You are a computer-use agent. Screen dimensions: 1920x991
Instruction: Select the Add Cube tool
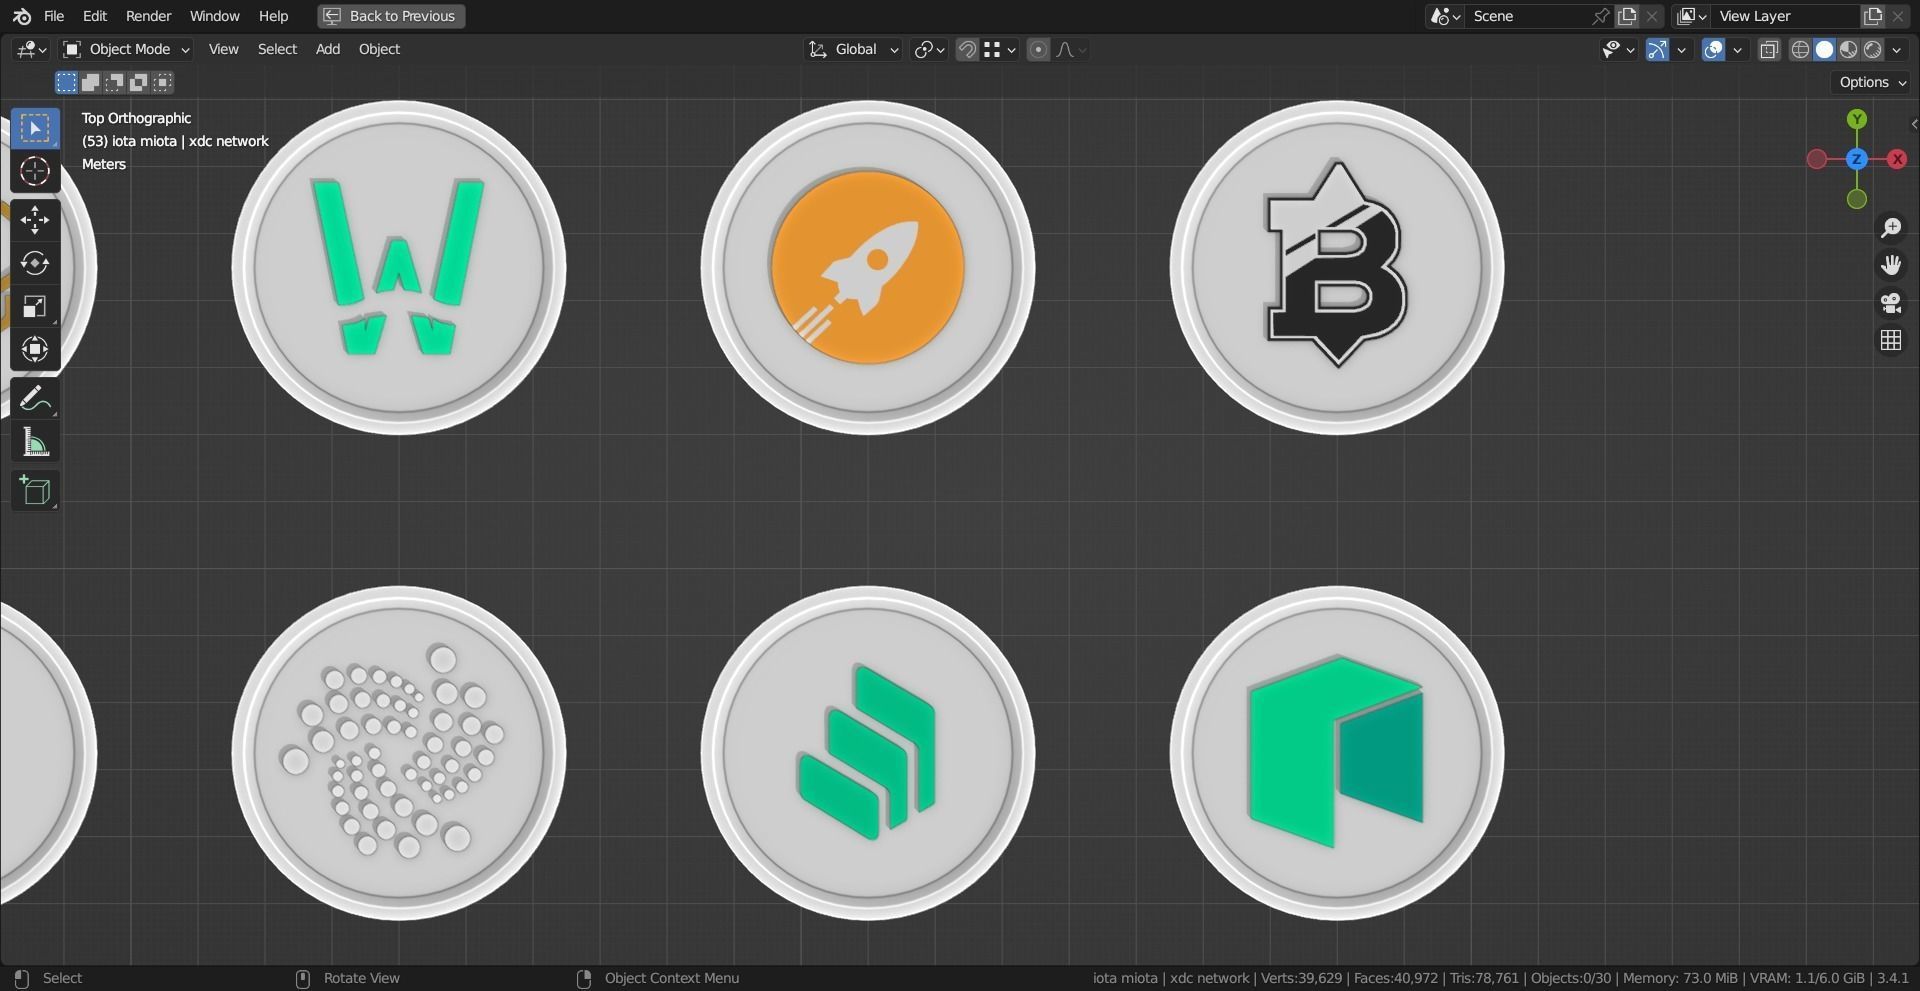tap(35, 490)
